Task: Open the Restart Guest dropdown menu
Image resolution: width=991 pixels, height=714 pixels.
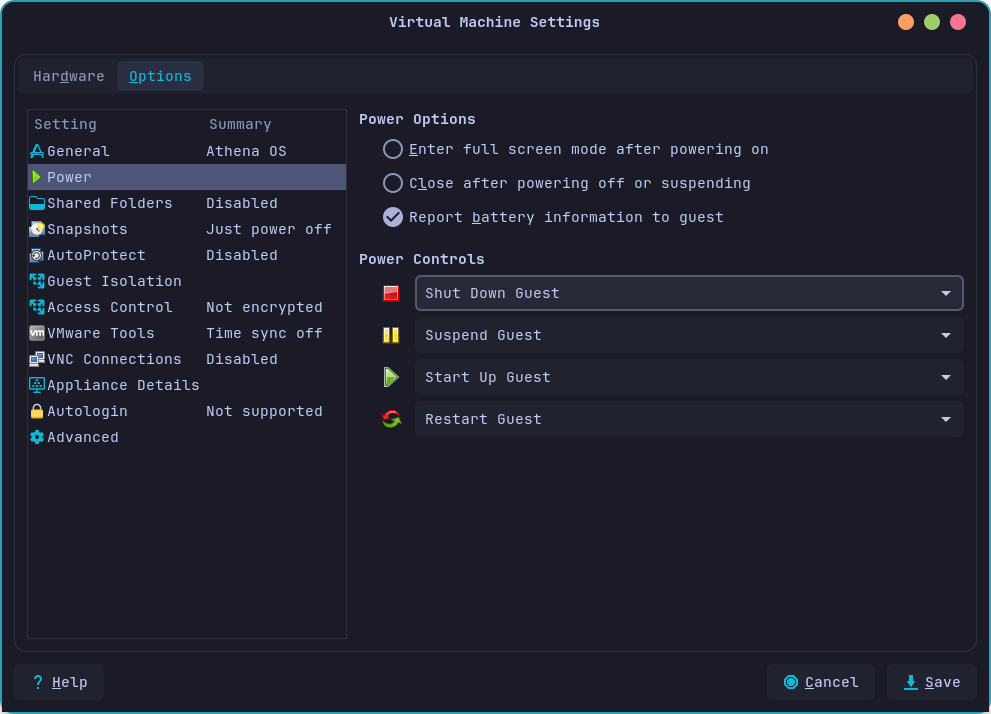Action: [x=944, y=419]
